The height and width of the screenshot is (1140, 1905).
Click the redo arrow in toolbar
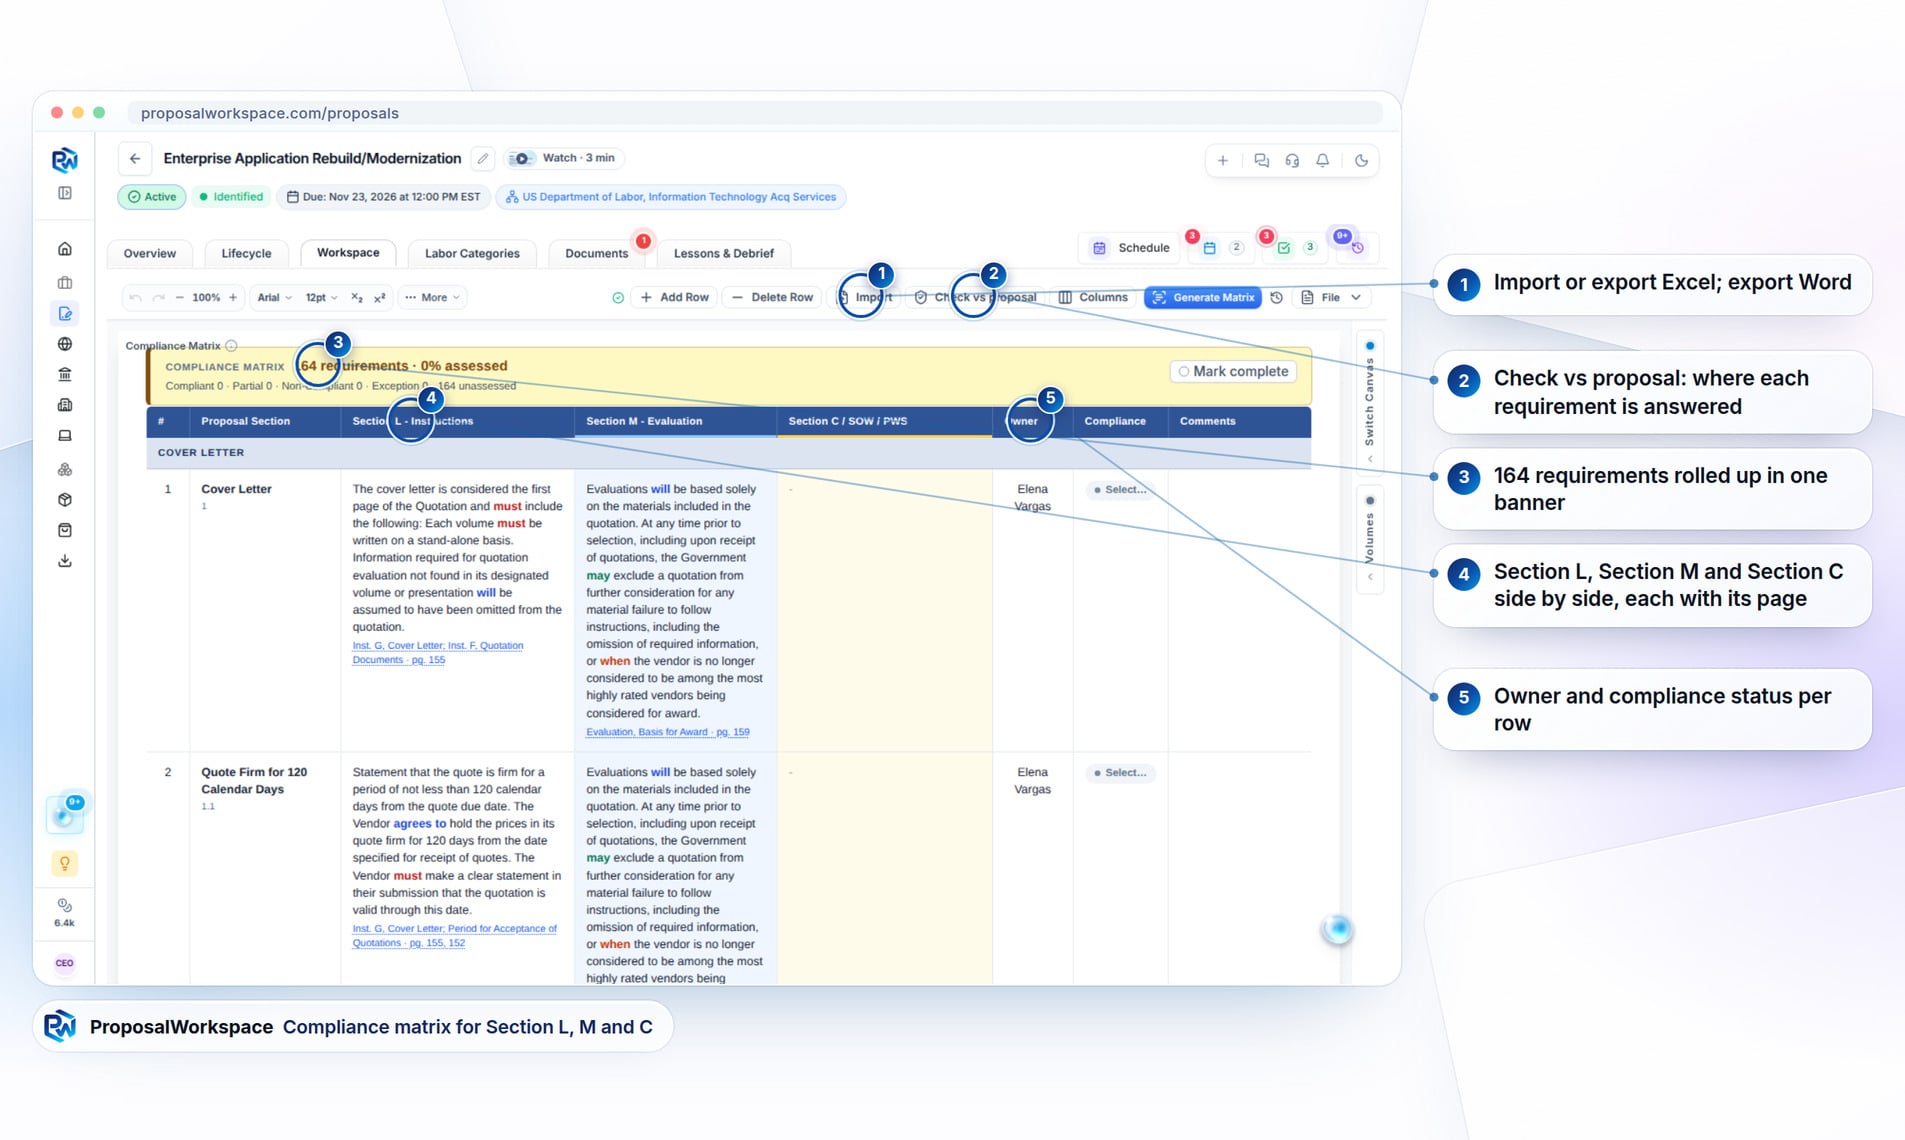[x=158, y=297]
